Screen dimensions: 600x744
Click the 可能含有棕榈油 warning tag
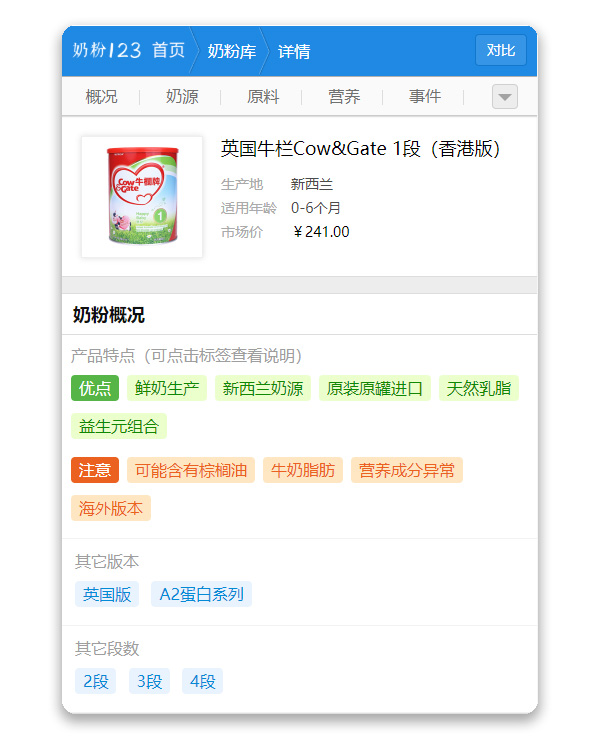(191, 470)
